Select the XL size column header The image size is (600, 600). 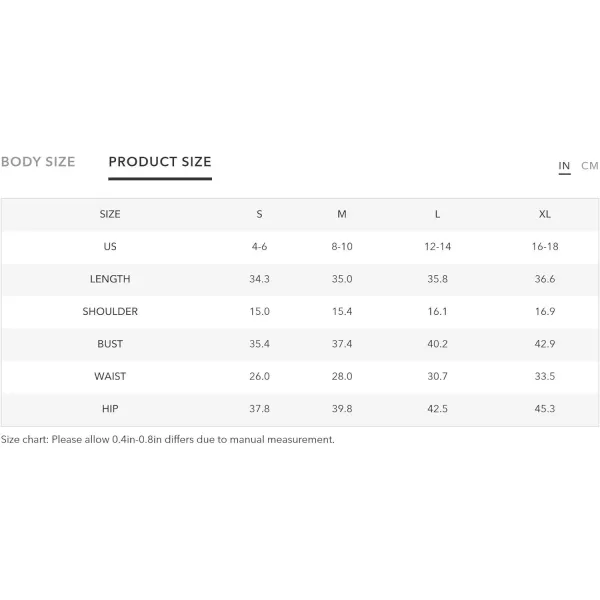pyautogui.click(x=545, y=214)
